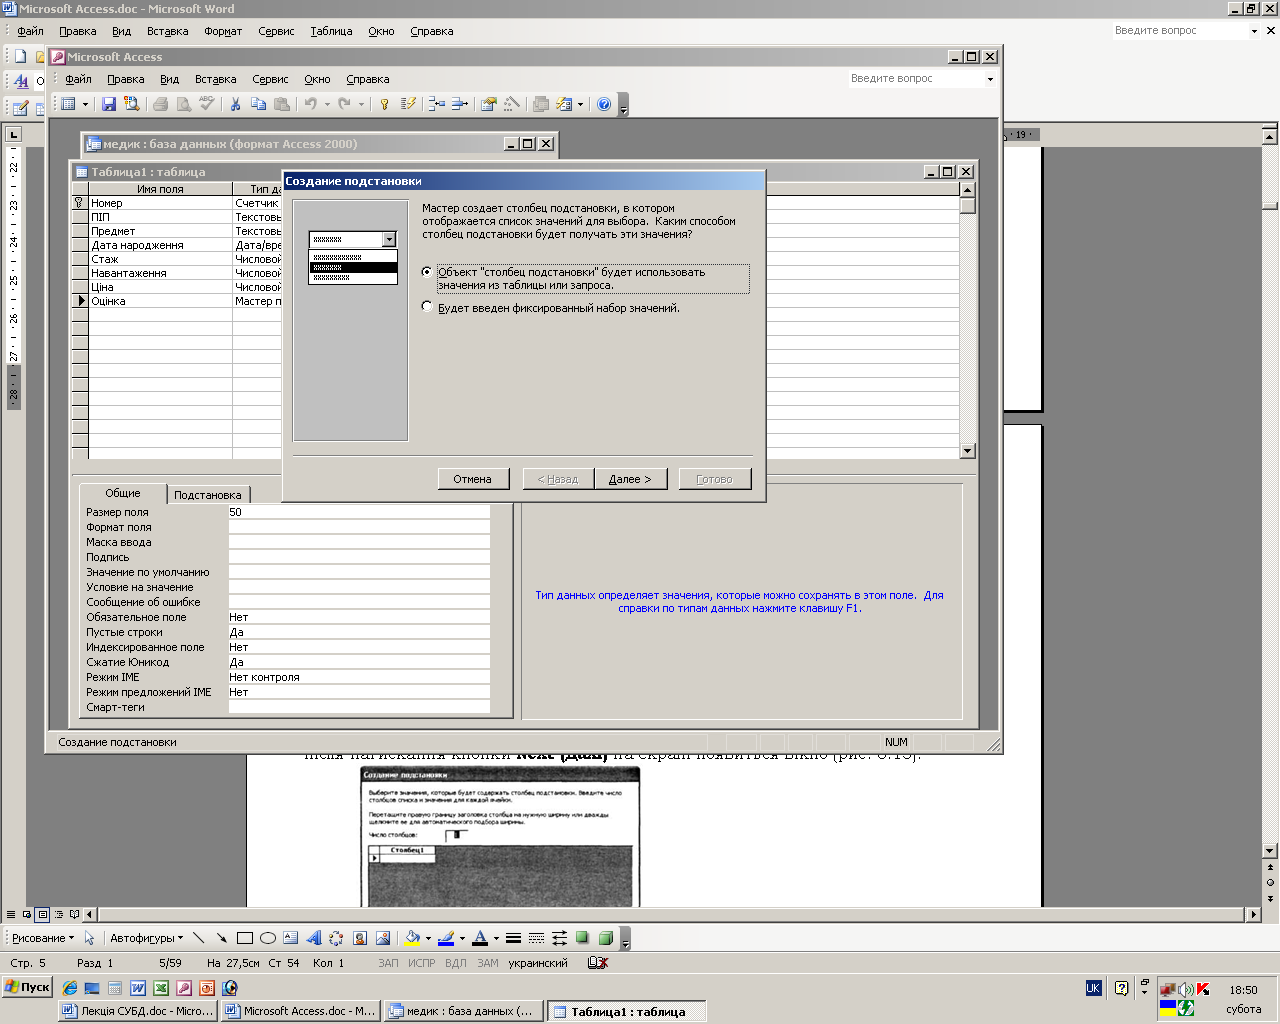Click the Select Objects pointer icon
The height and width of the screenshot is (1024, 1280).
point(89,938)
